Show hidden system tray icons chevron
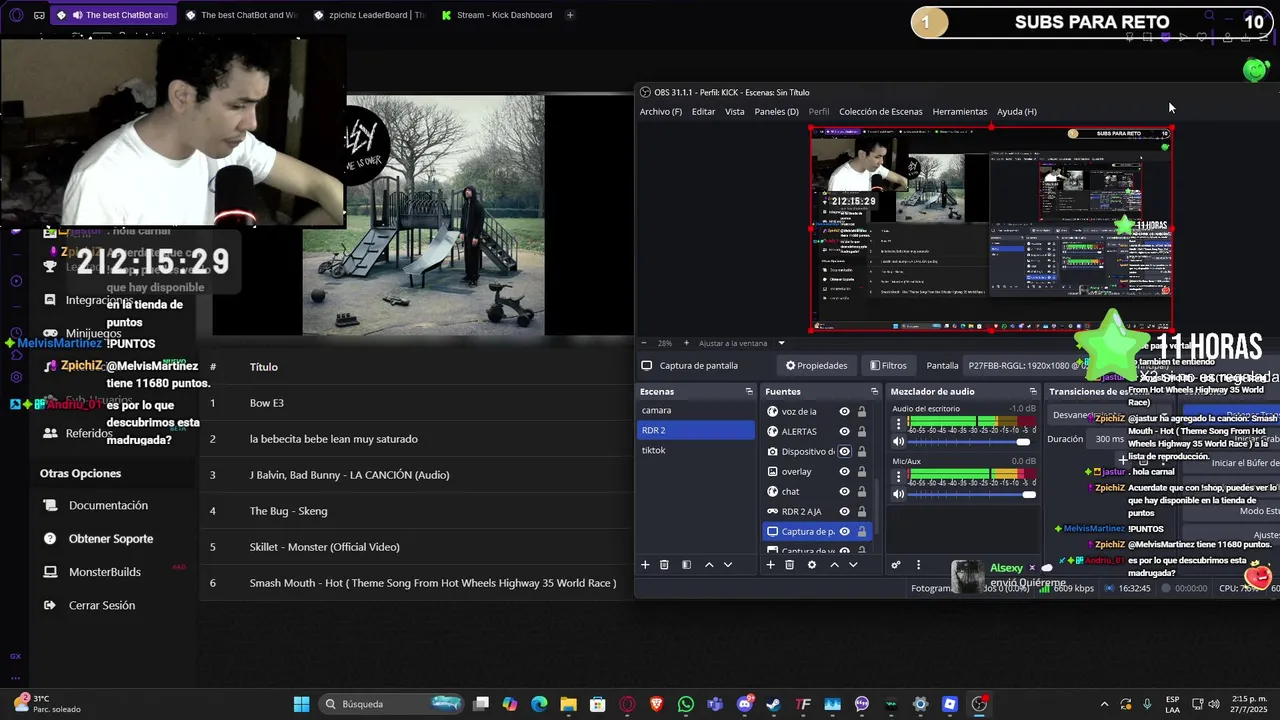The image size is (1280, 720). coord(1104,704)
